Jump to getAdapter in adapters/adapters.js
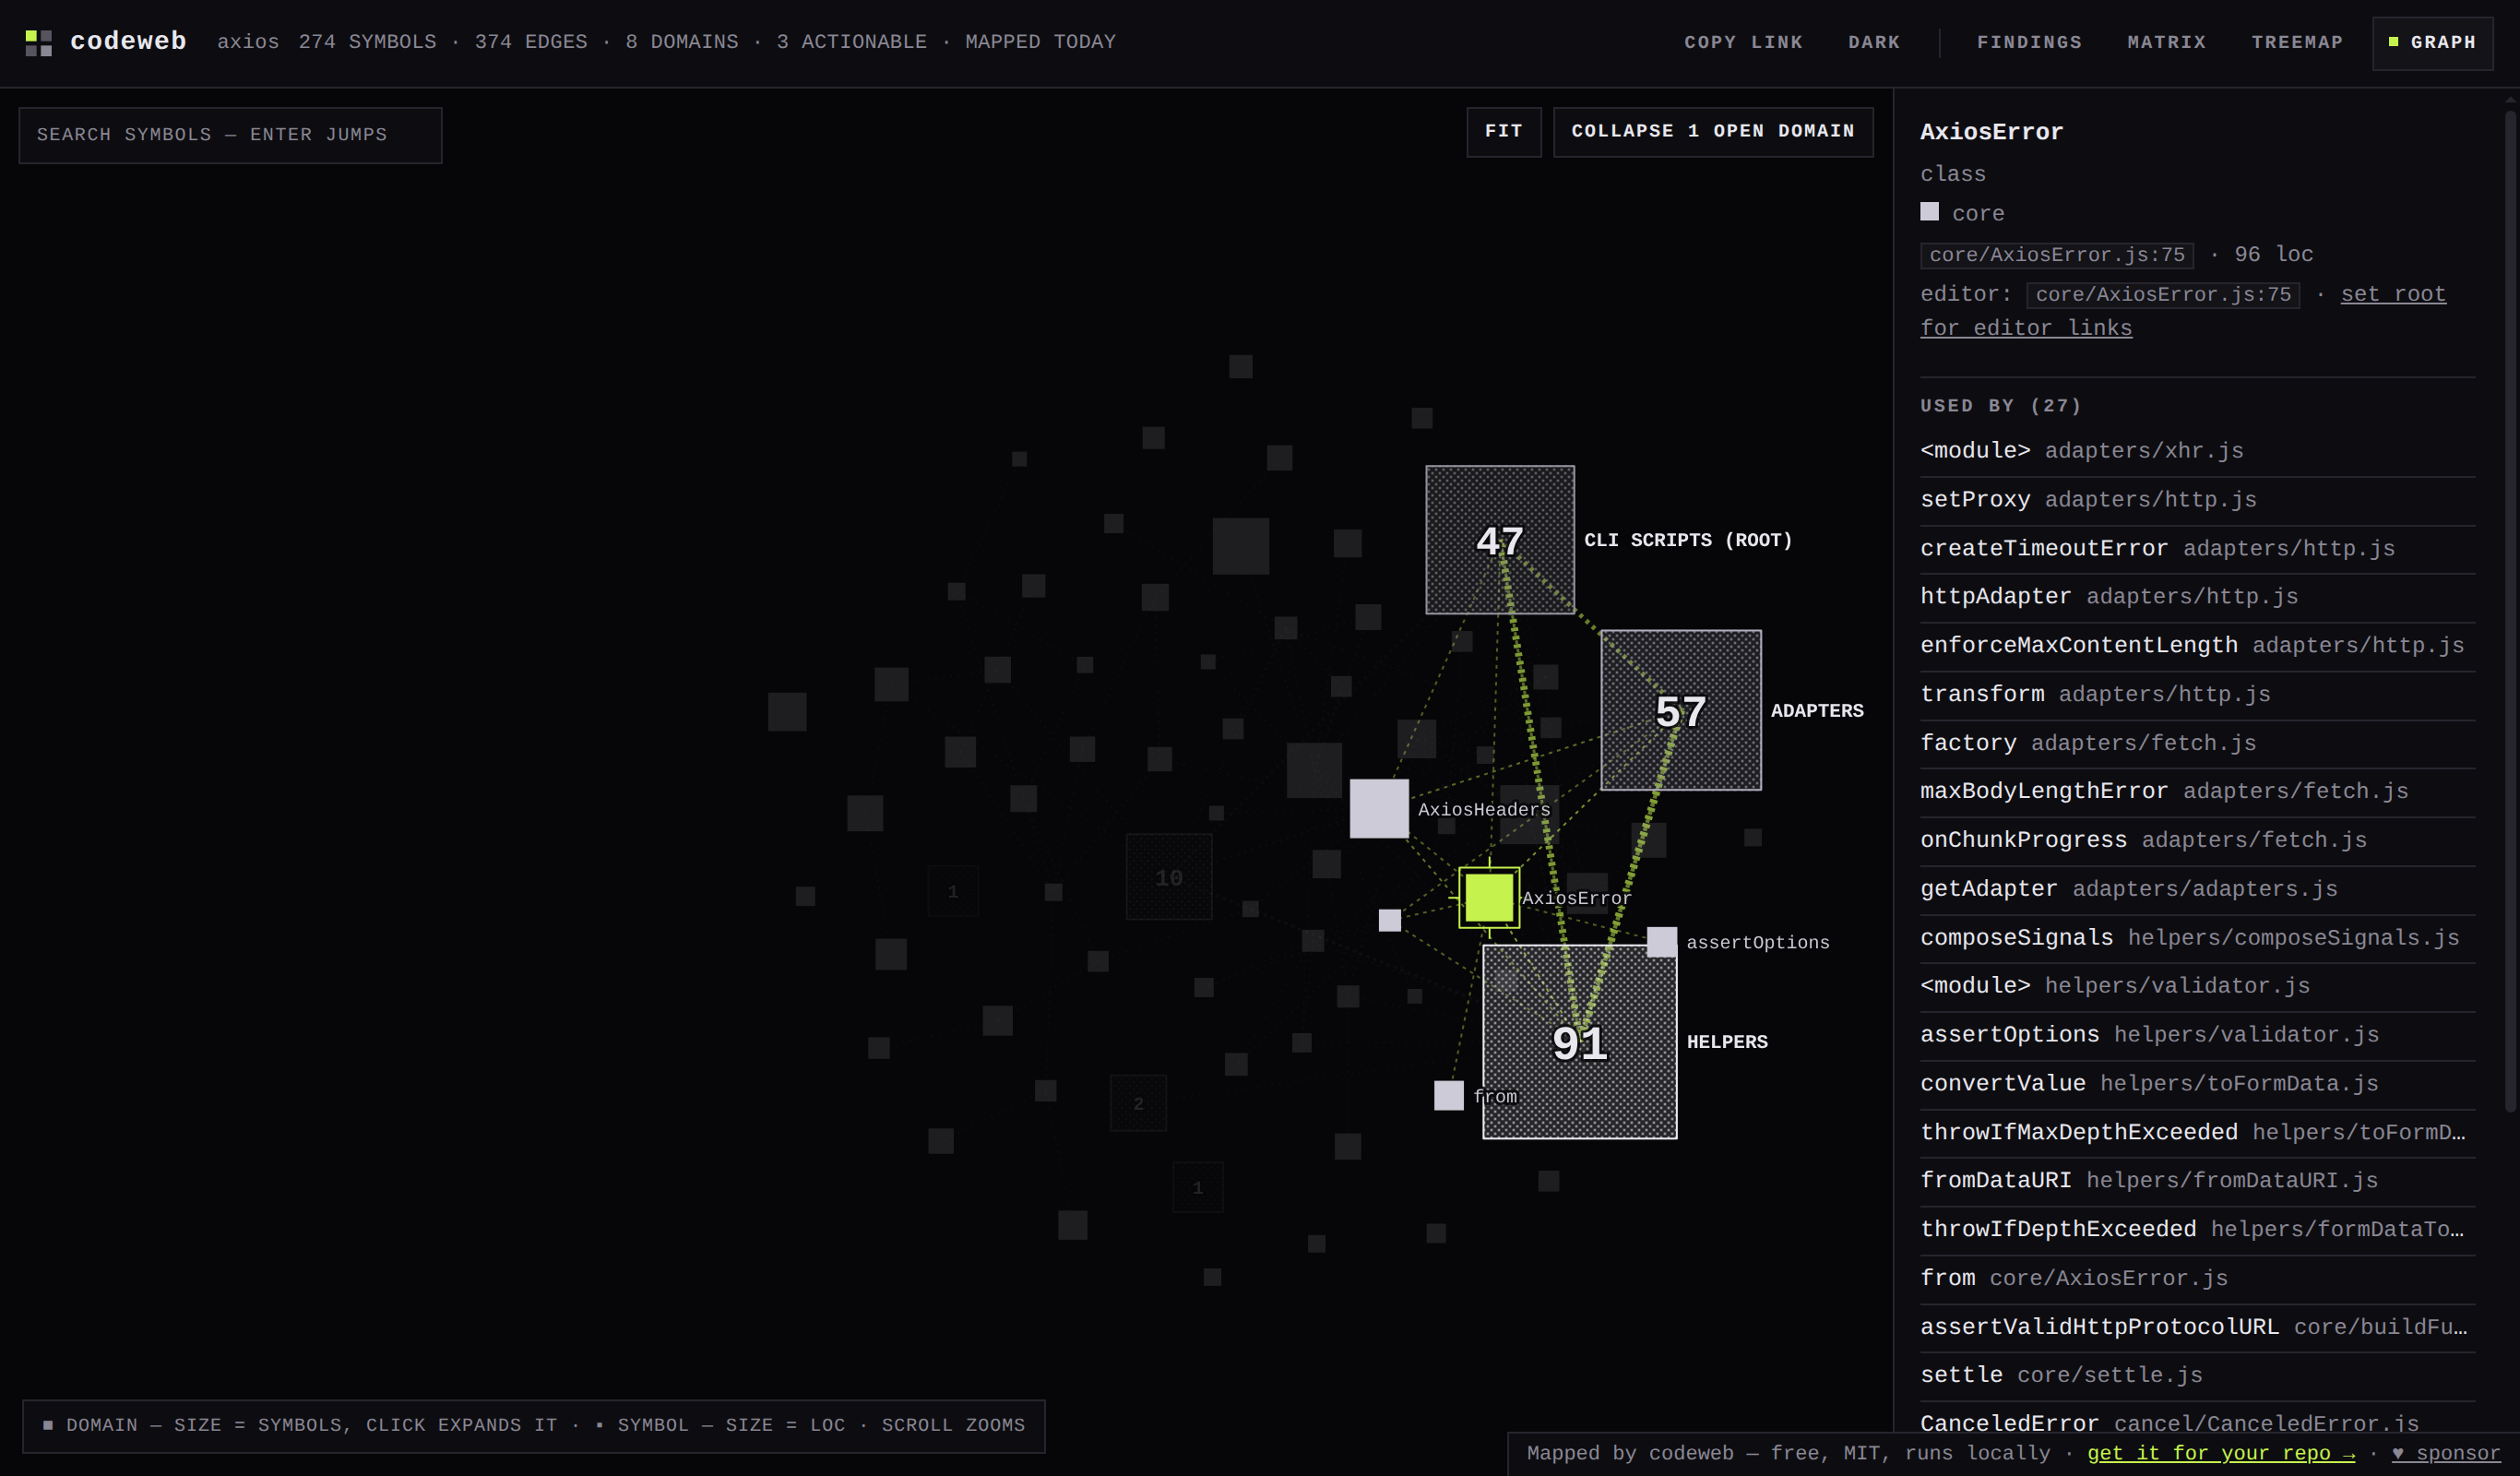 pos(2197,890)
